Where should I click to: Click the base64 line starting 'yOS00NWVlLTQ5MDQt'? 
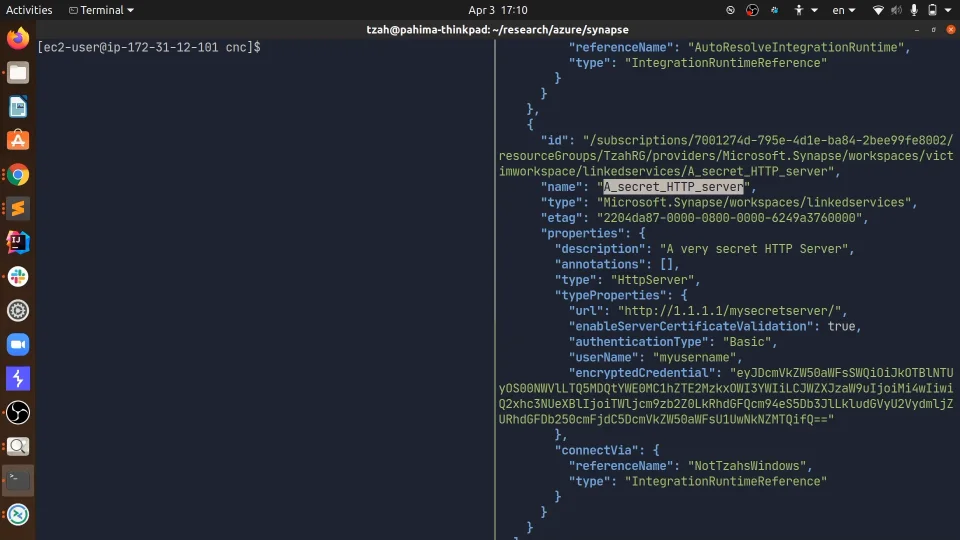click(x=726, y=388)
